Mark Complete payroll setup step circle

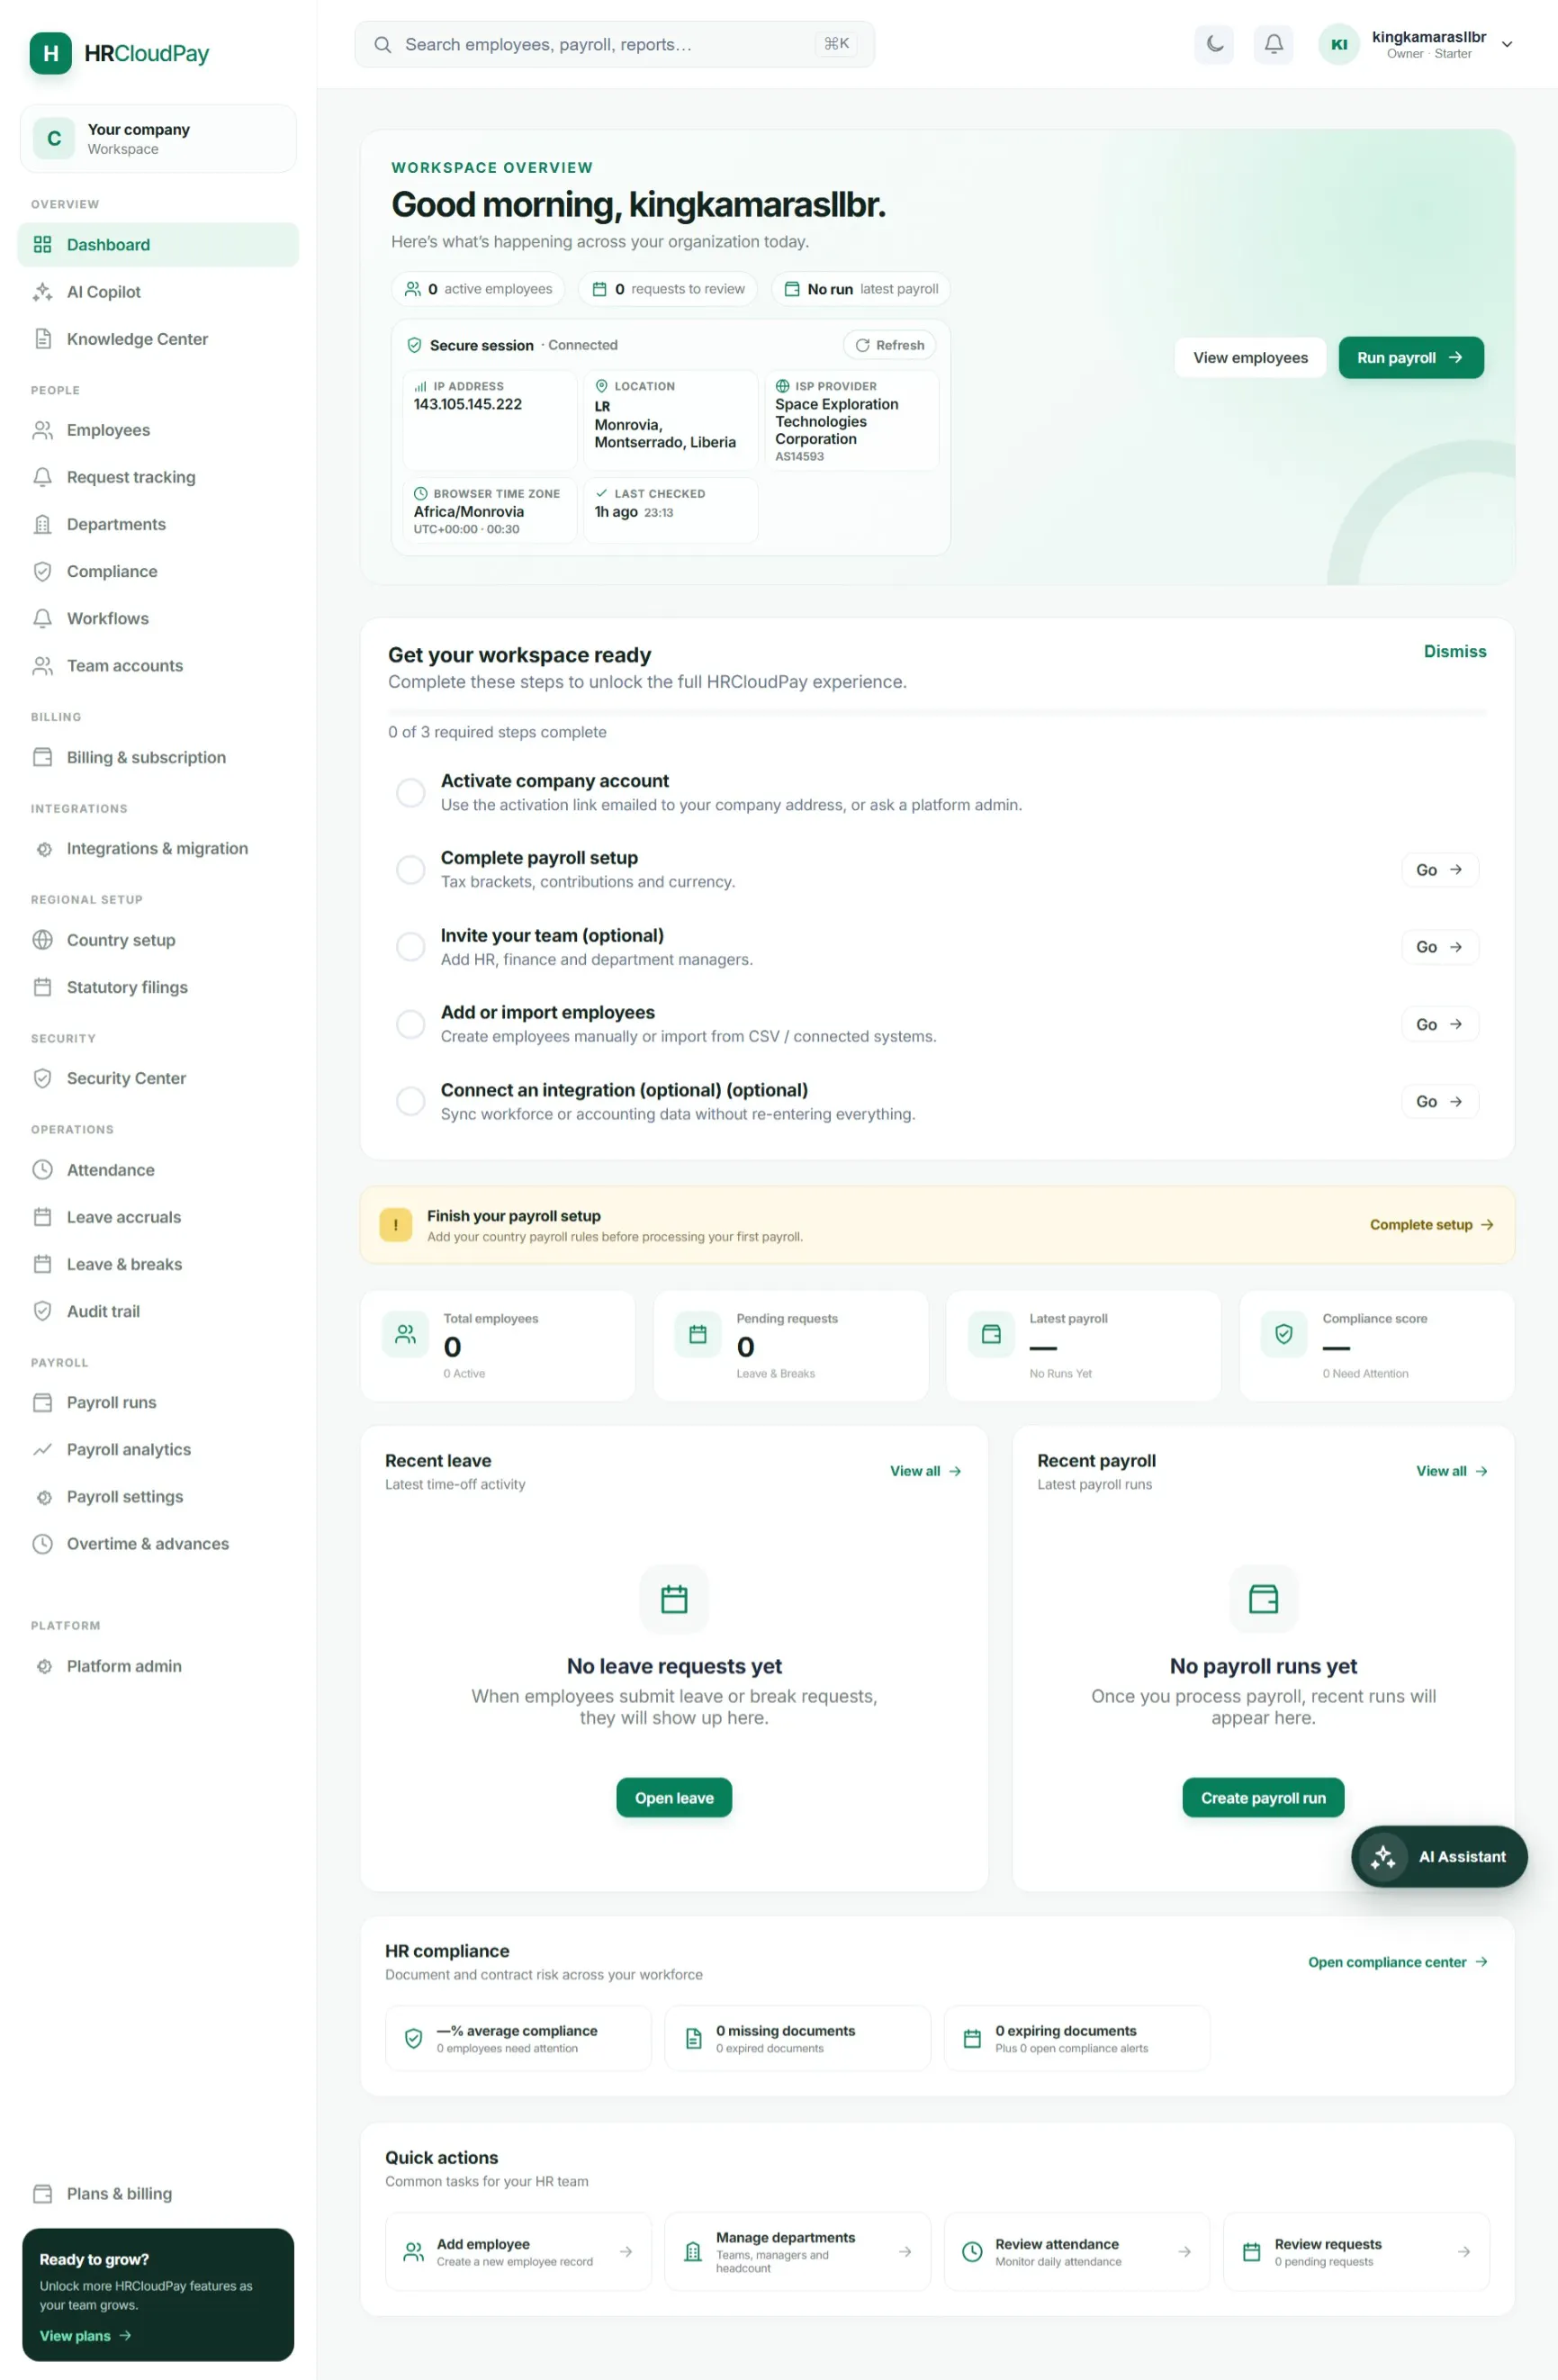(x=411, y=870)
